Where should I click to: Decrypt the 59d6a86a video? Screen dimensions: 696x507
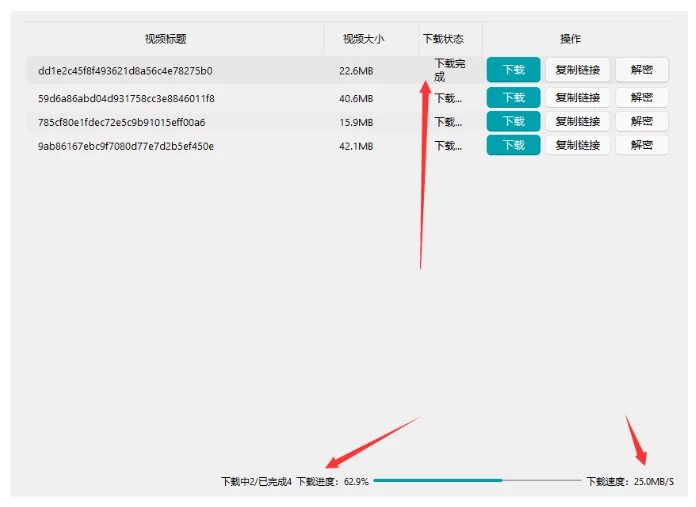(x=641, y=98)
